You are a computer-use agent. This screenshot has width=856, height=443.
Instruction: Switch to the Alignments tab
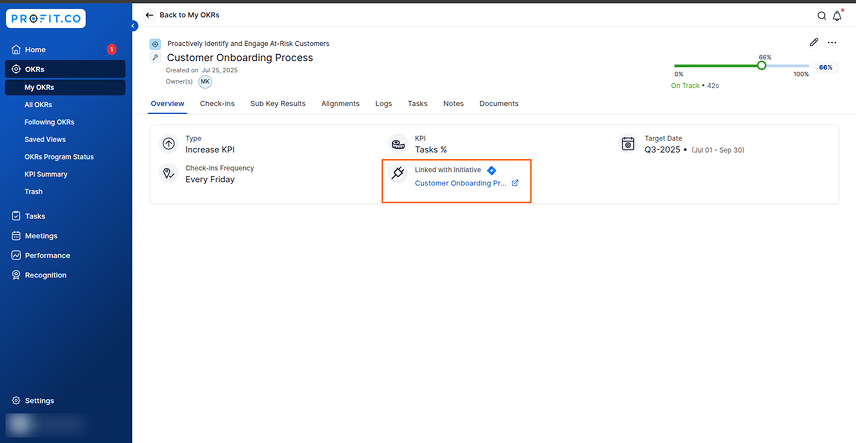coord(340,104)
